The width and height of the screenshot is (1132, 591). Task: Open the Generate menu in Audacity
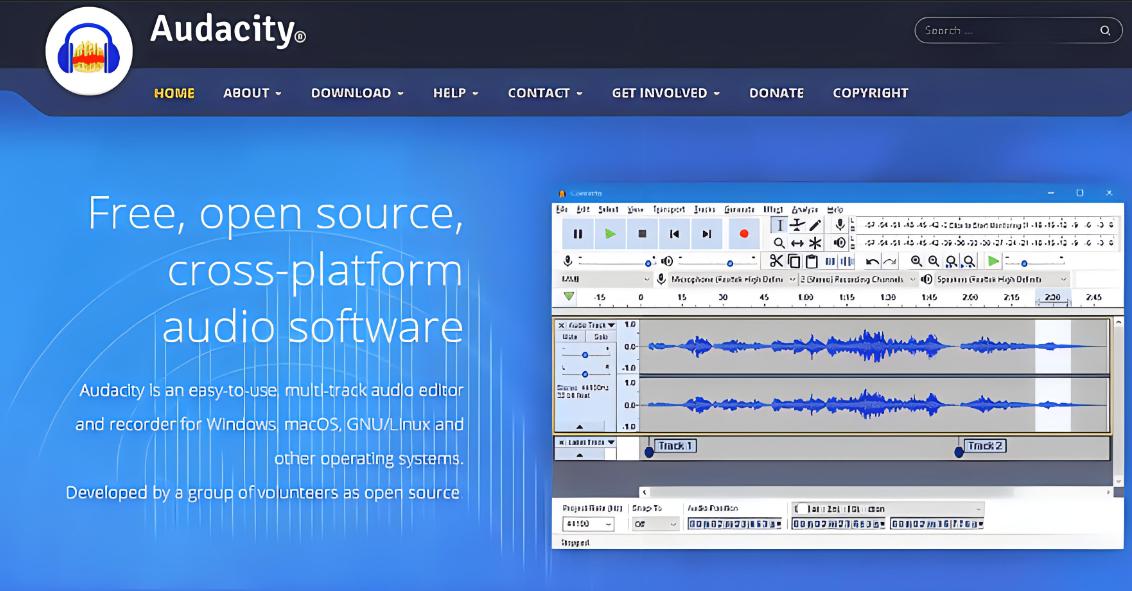point(739,209)
